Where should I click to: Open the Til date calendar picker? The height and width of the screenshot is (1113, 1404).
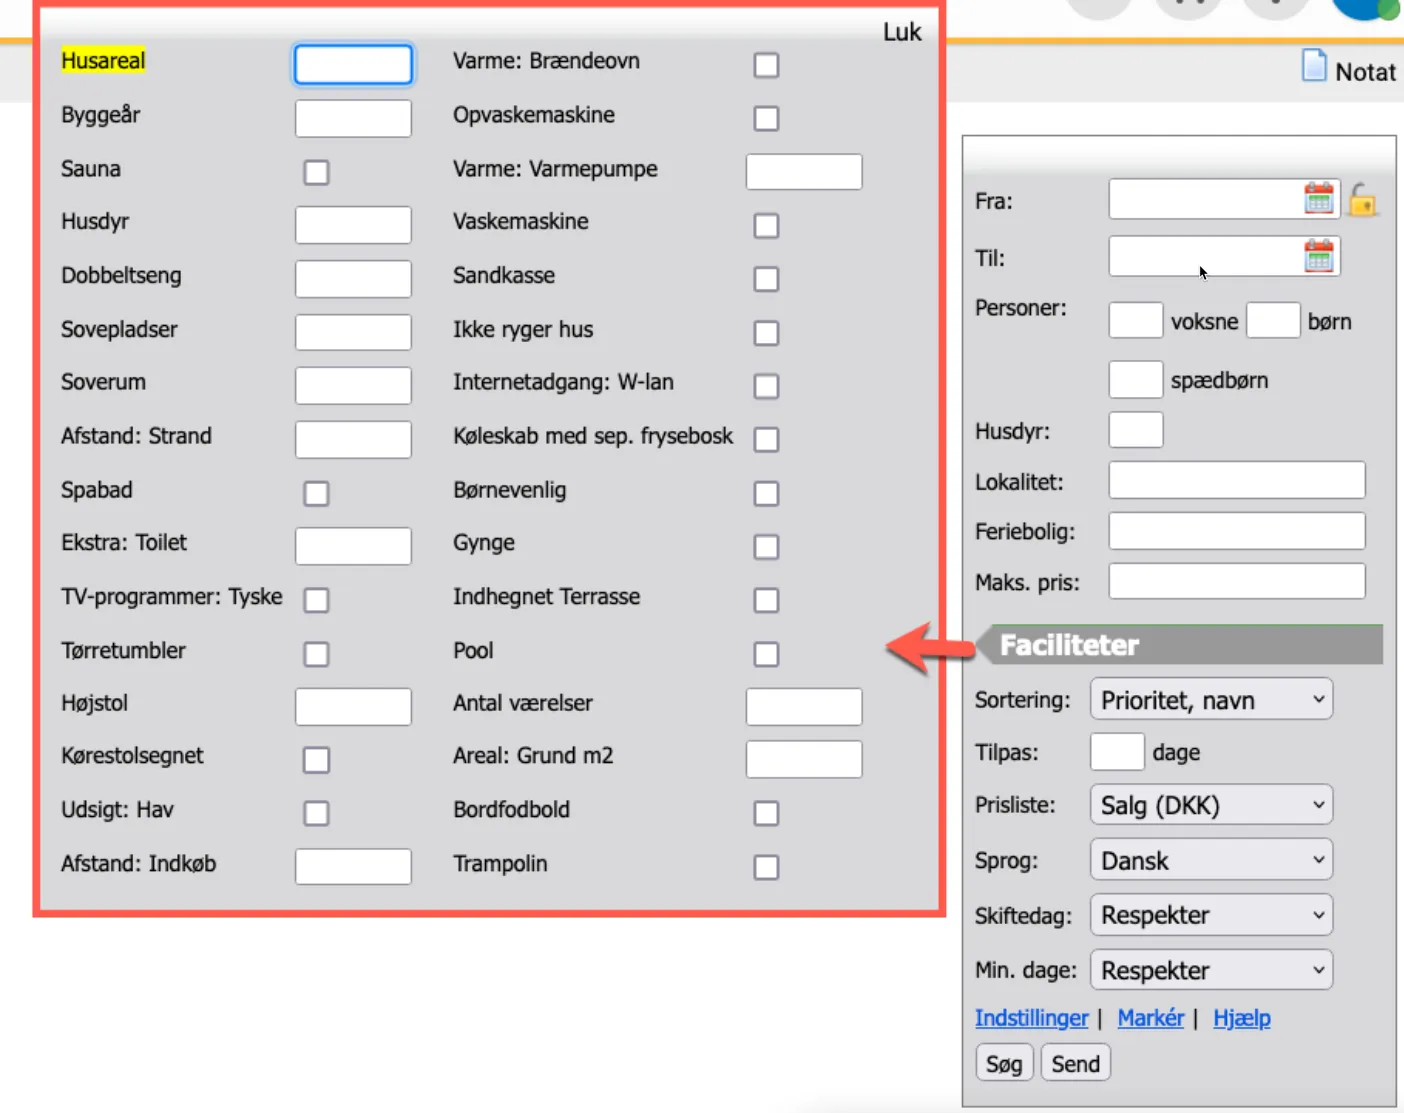tap(1318, 257)
